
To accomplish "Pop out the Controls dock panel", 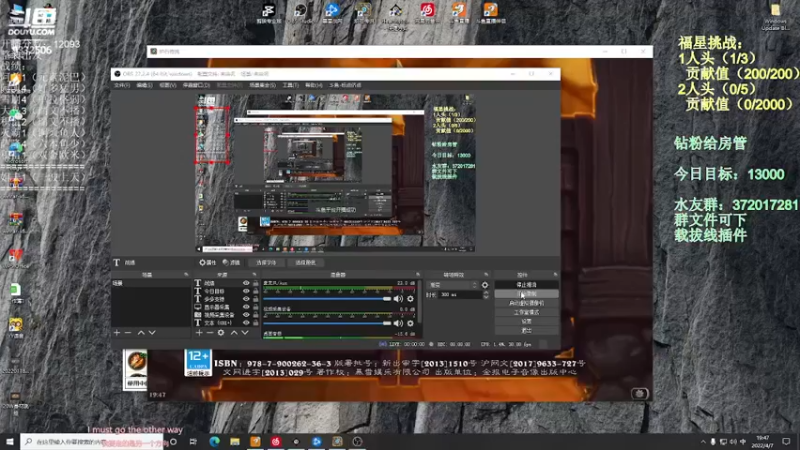I will pyautogui.click(x=555, y=274).
